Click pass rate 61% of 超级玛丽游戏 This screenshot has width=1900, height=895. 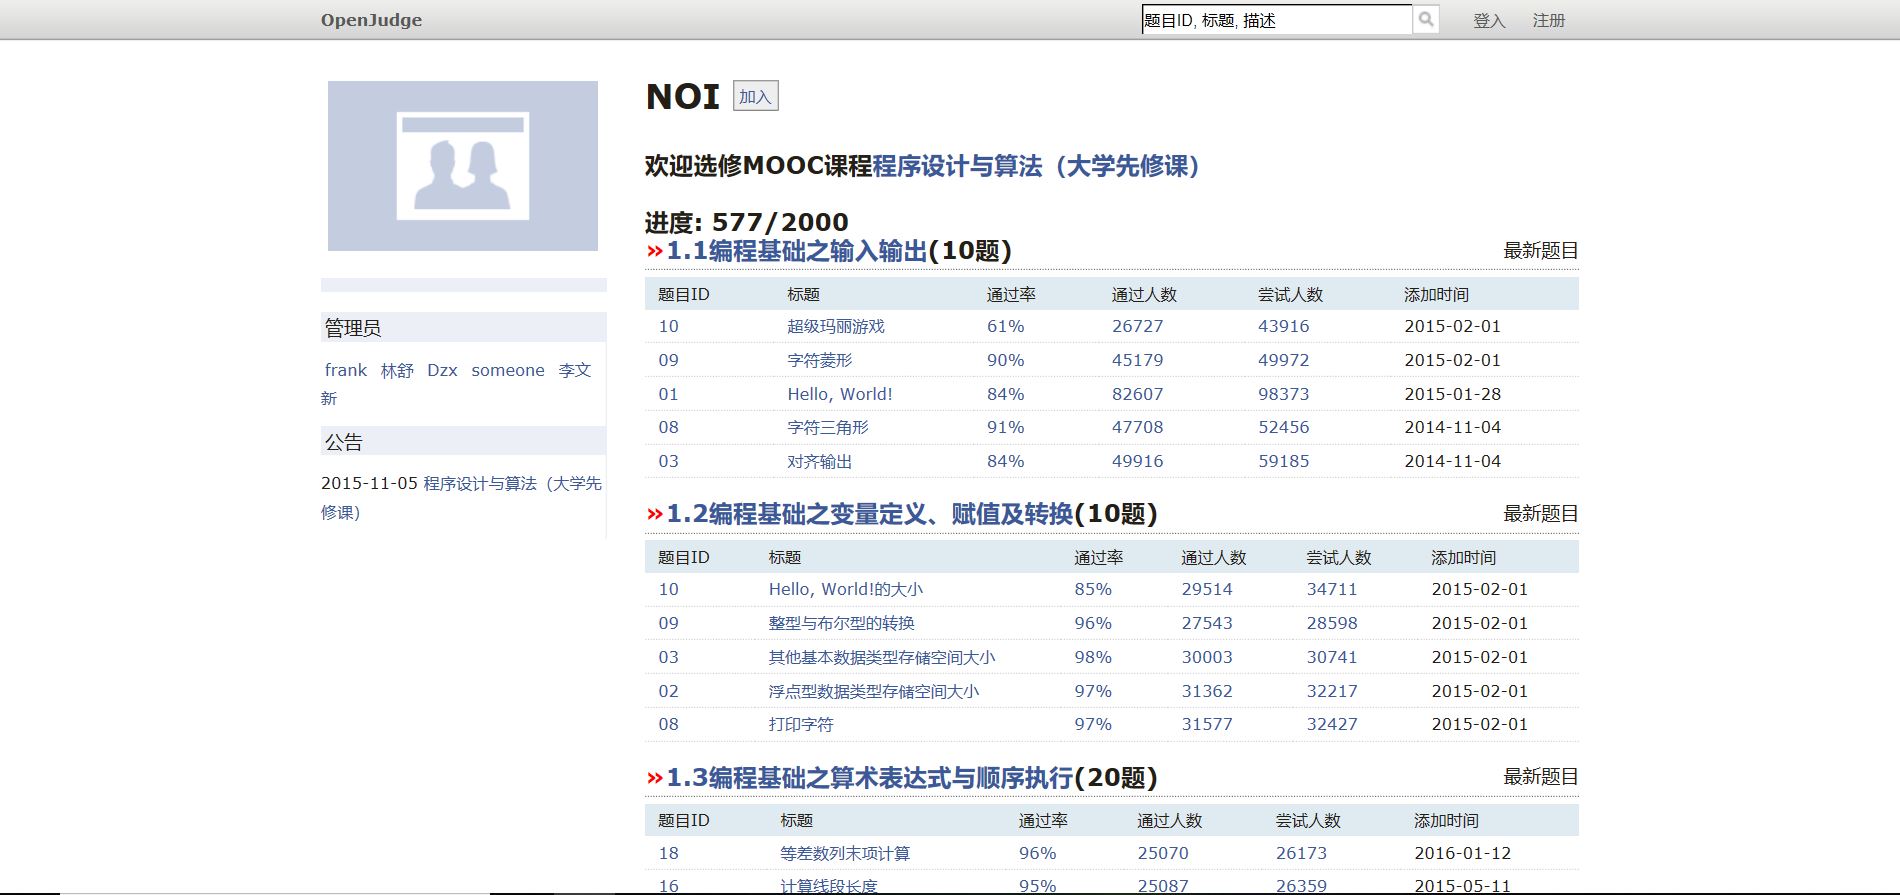1005,326
